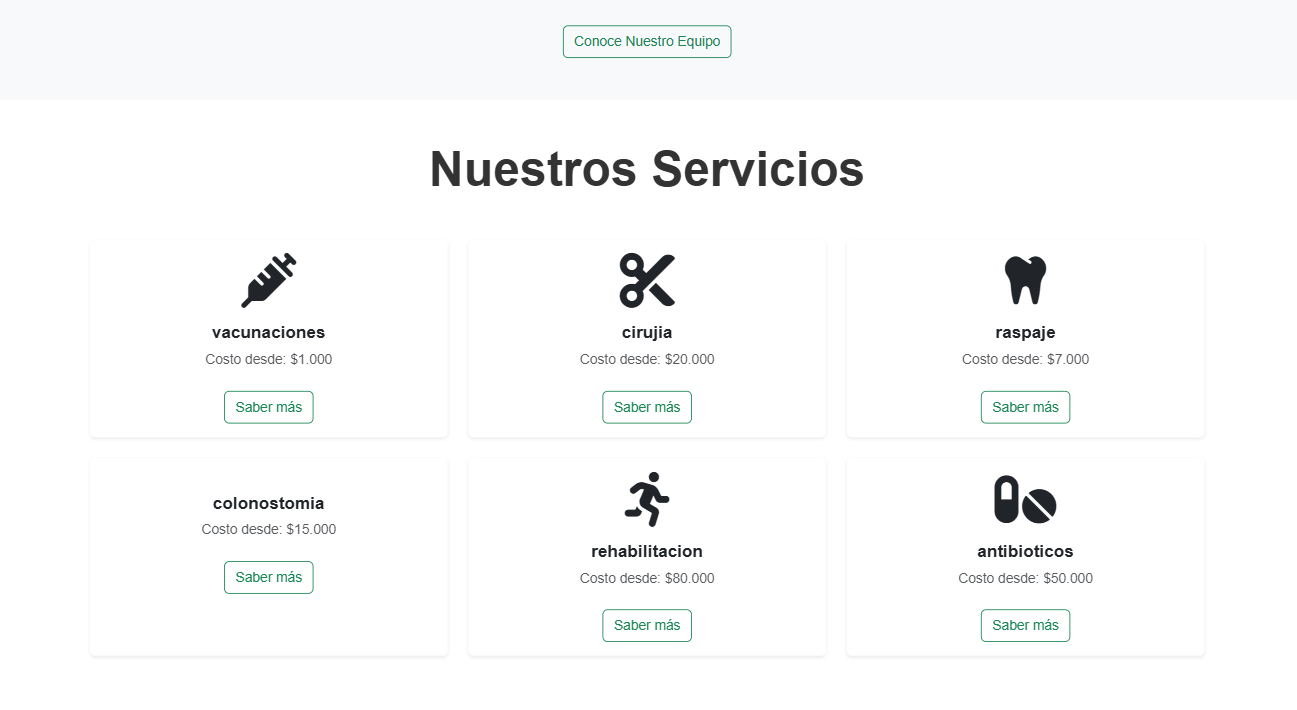Click the running person rehabilitacion icon
Screen dimensions: 1297x710
point(647,499)
